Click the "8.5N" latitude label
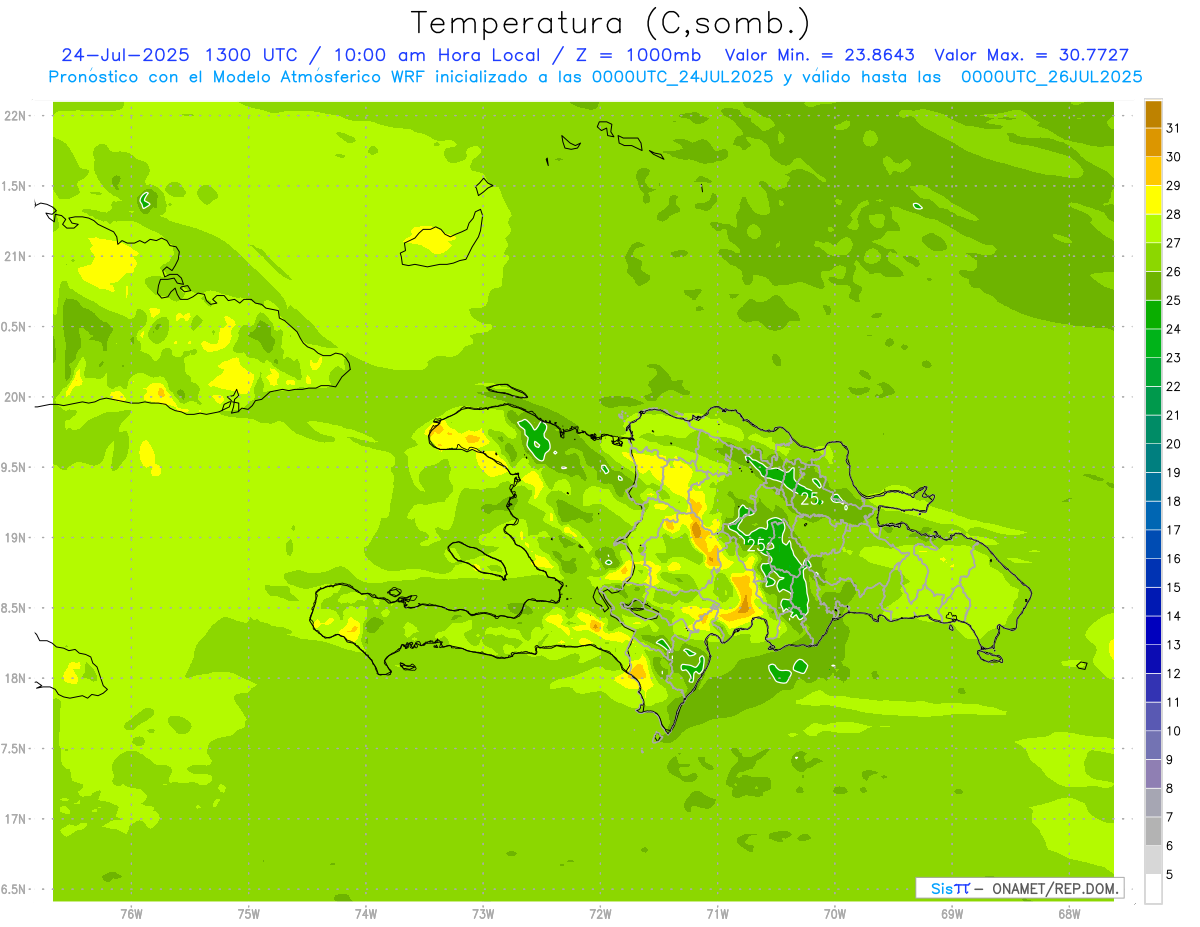Screen dimensions: 1200x927 [x=15, y=608]
